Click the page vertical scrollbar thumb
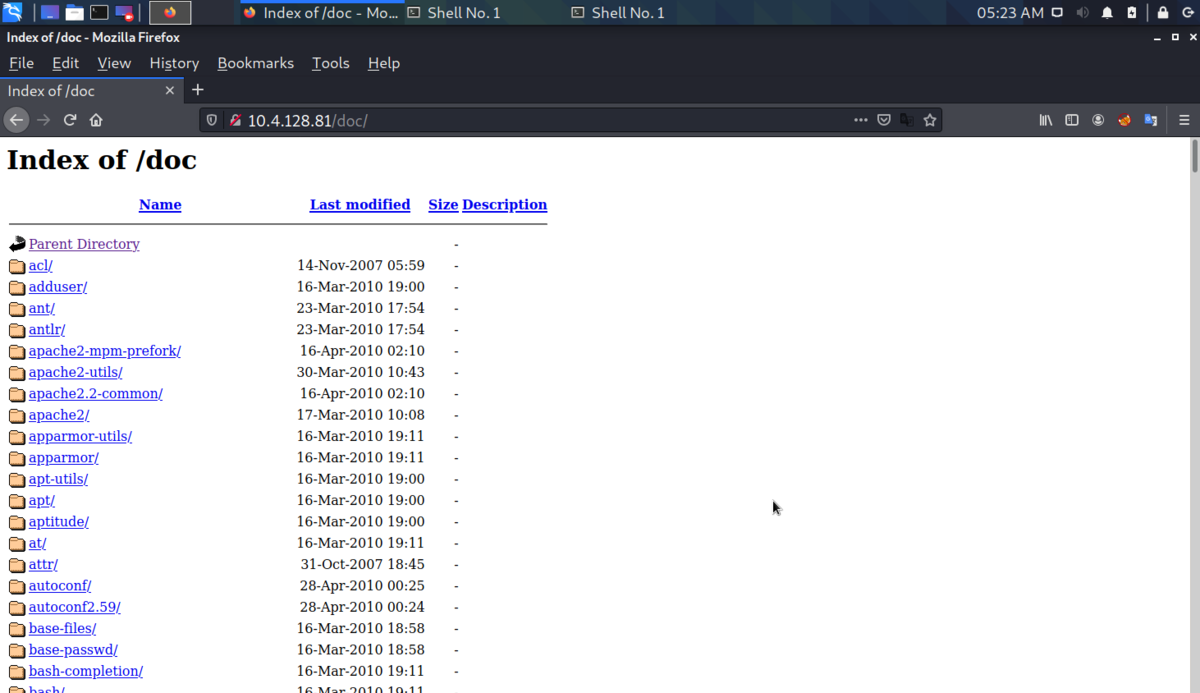1200x693 pixels. 1194,157
